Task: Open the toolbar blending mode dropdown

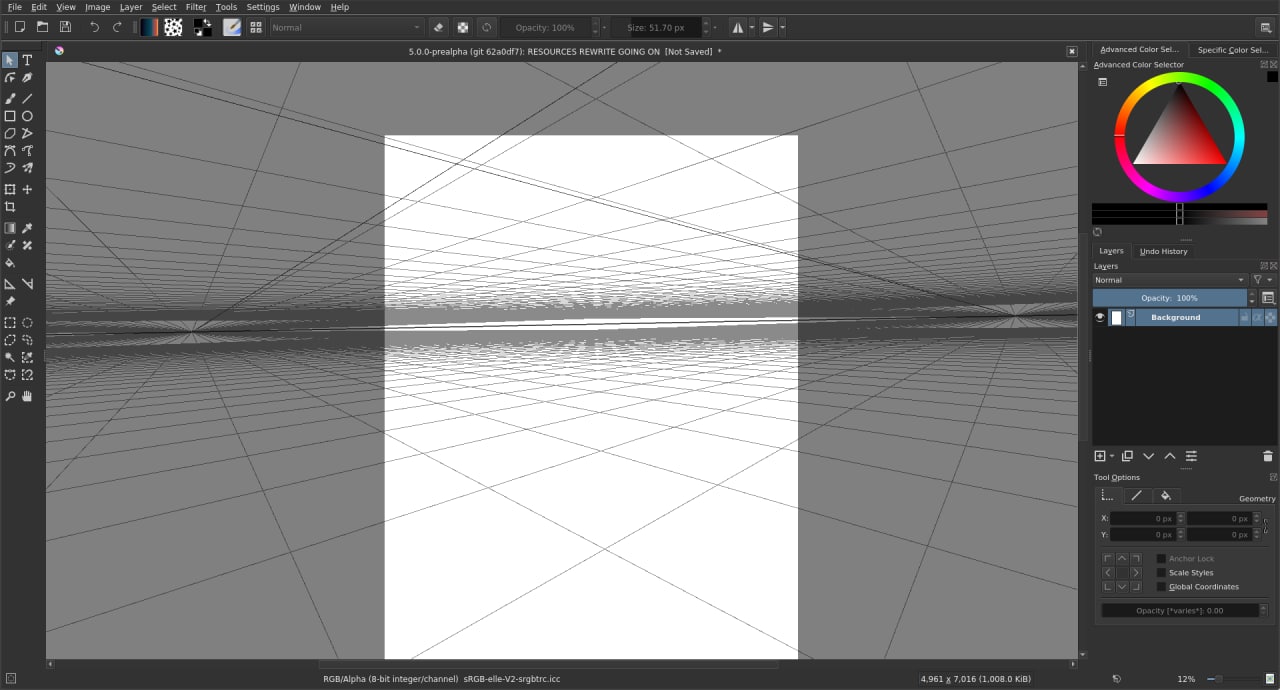Action: coord(347,27)
